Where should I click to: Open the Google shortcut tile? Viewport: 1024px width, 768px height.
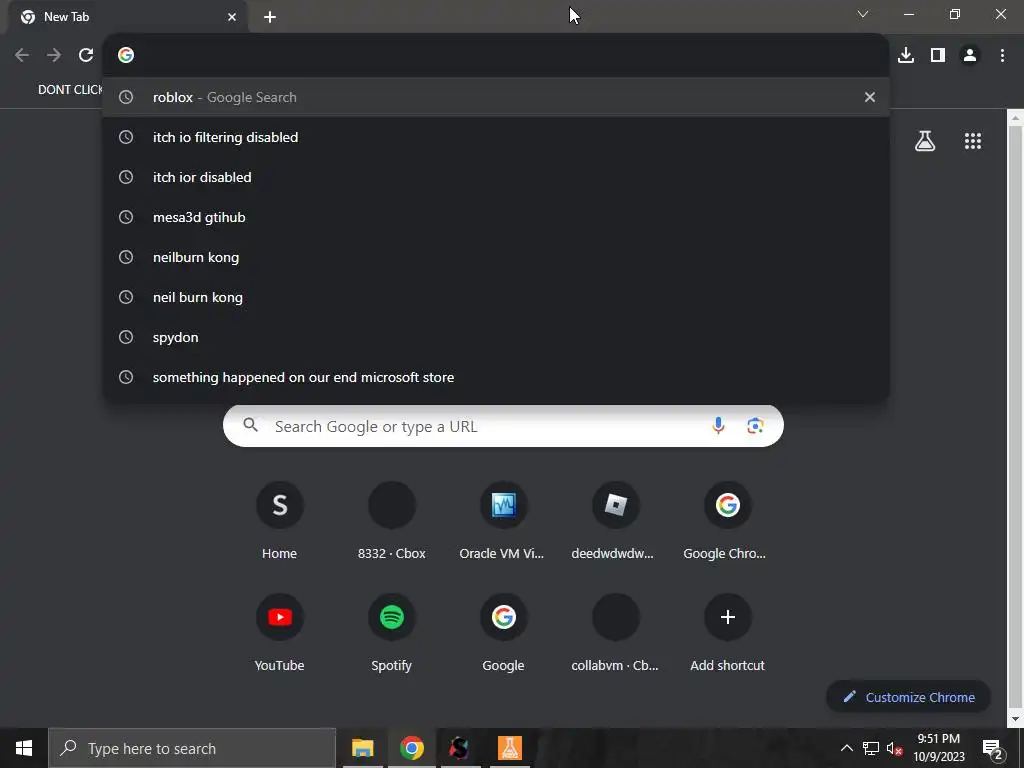[503, 633]
